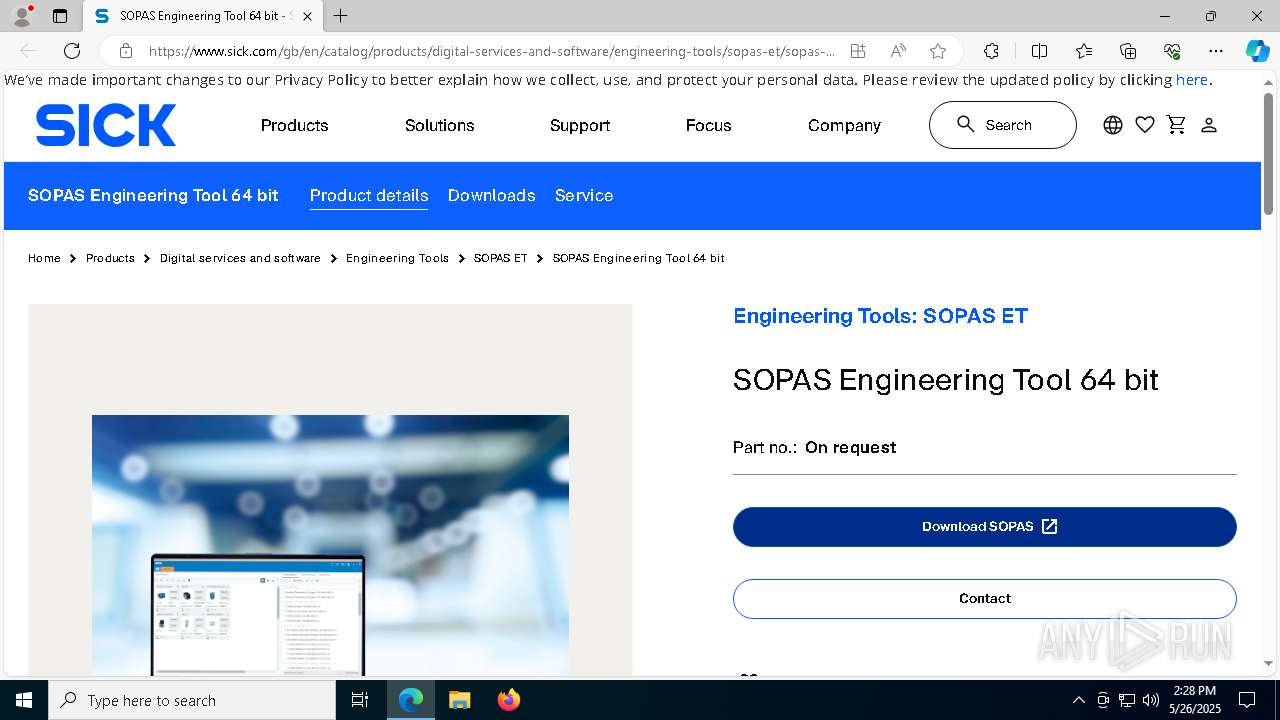The width and height of the screenshot is (1280, 720).
Task: Open the wishlist heart icon
Action: (1145, 125)
